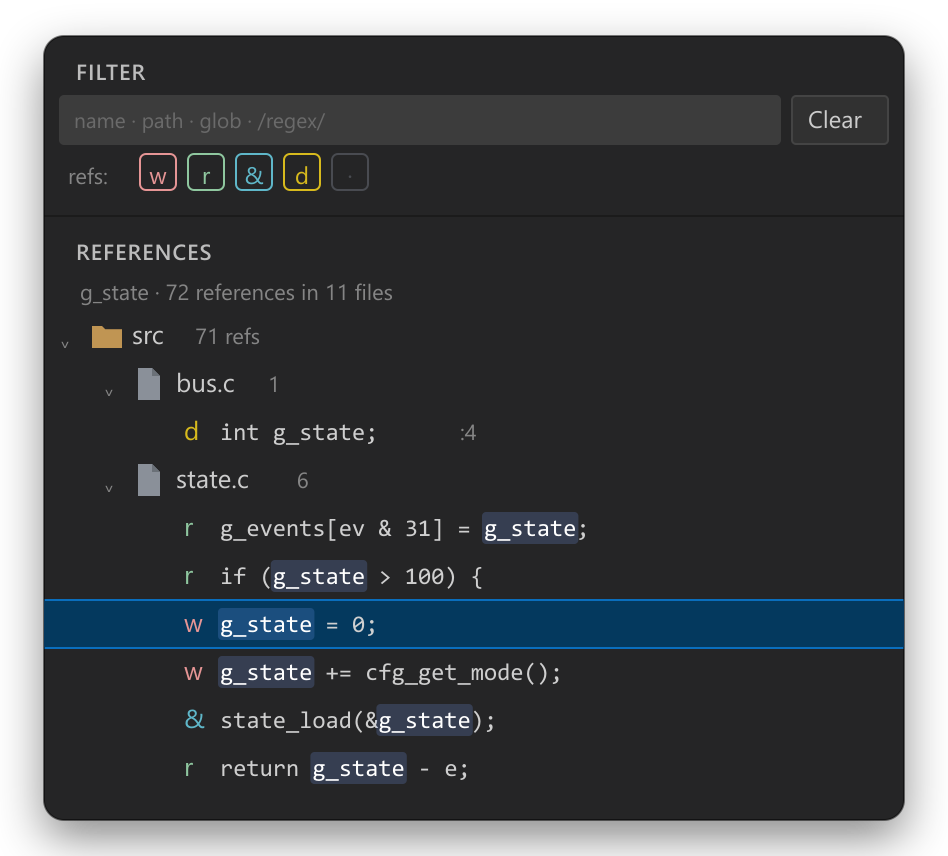Open the 'return g_state - e;' reference
The width and height of the screenshot is (948, 856).
click(474, 768)
